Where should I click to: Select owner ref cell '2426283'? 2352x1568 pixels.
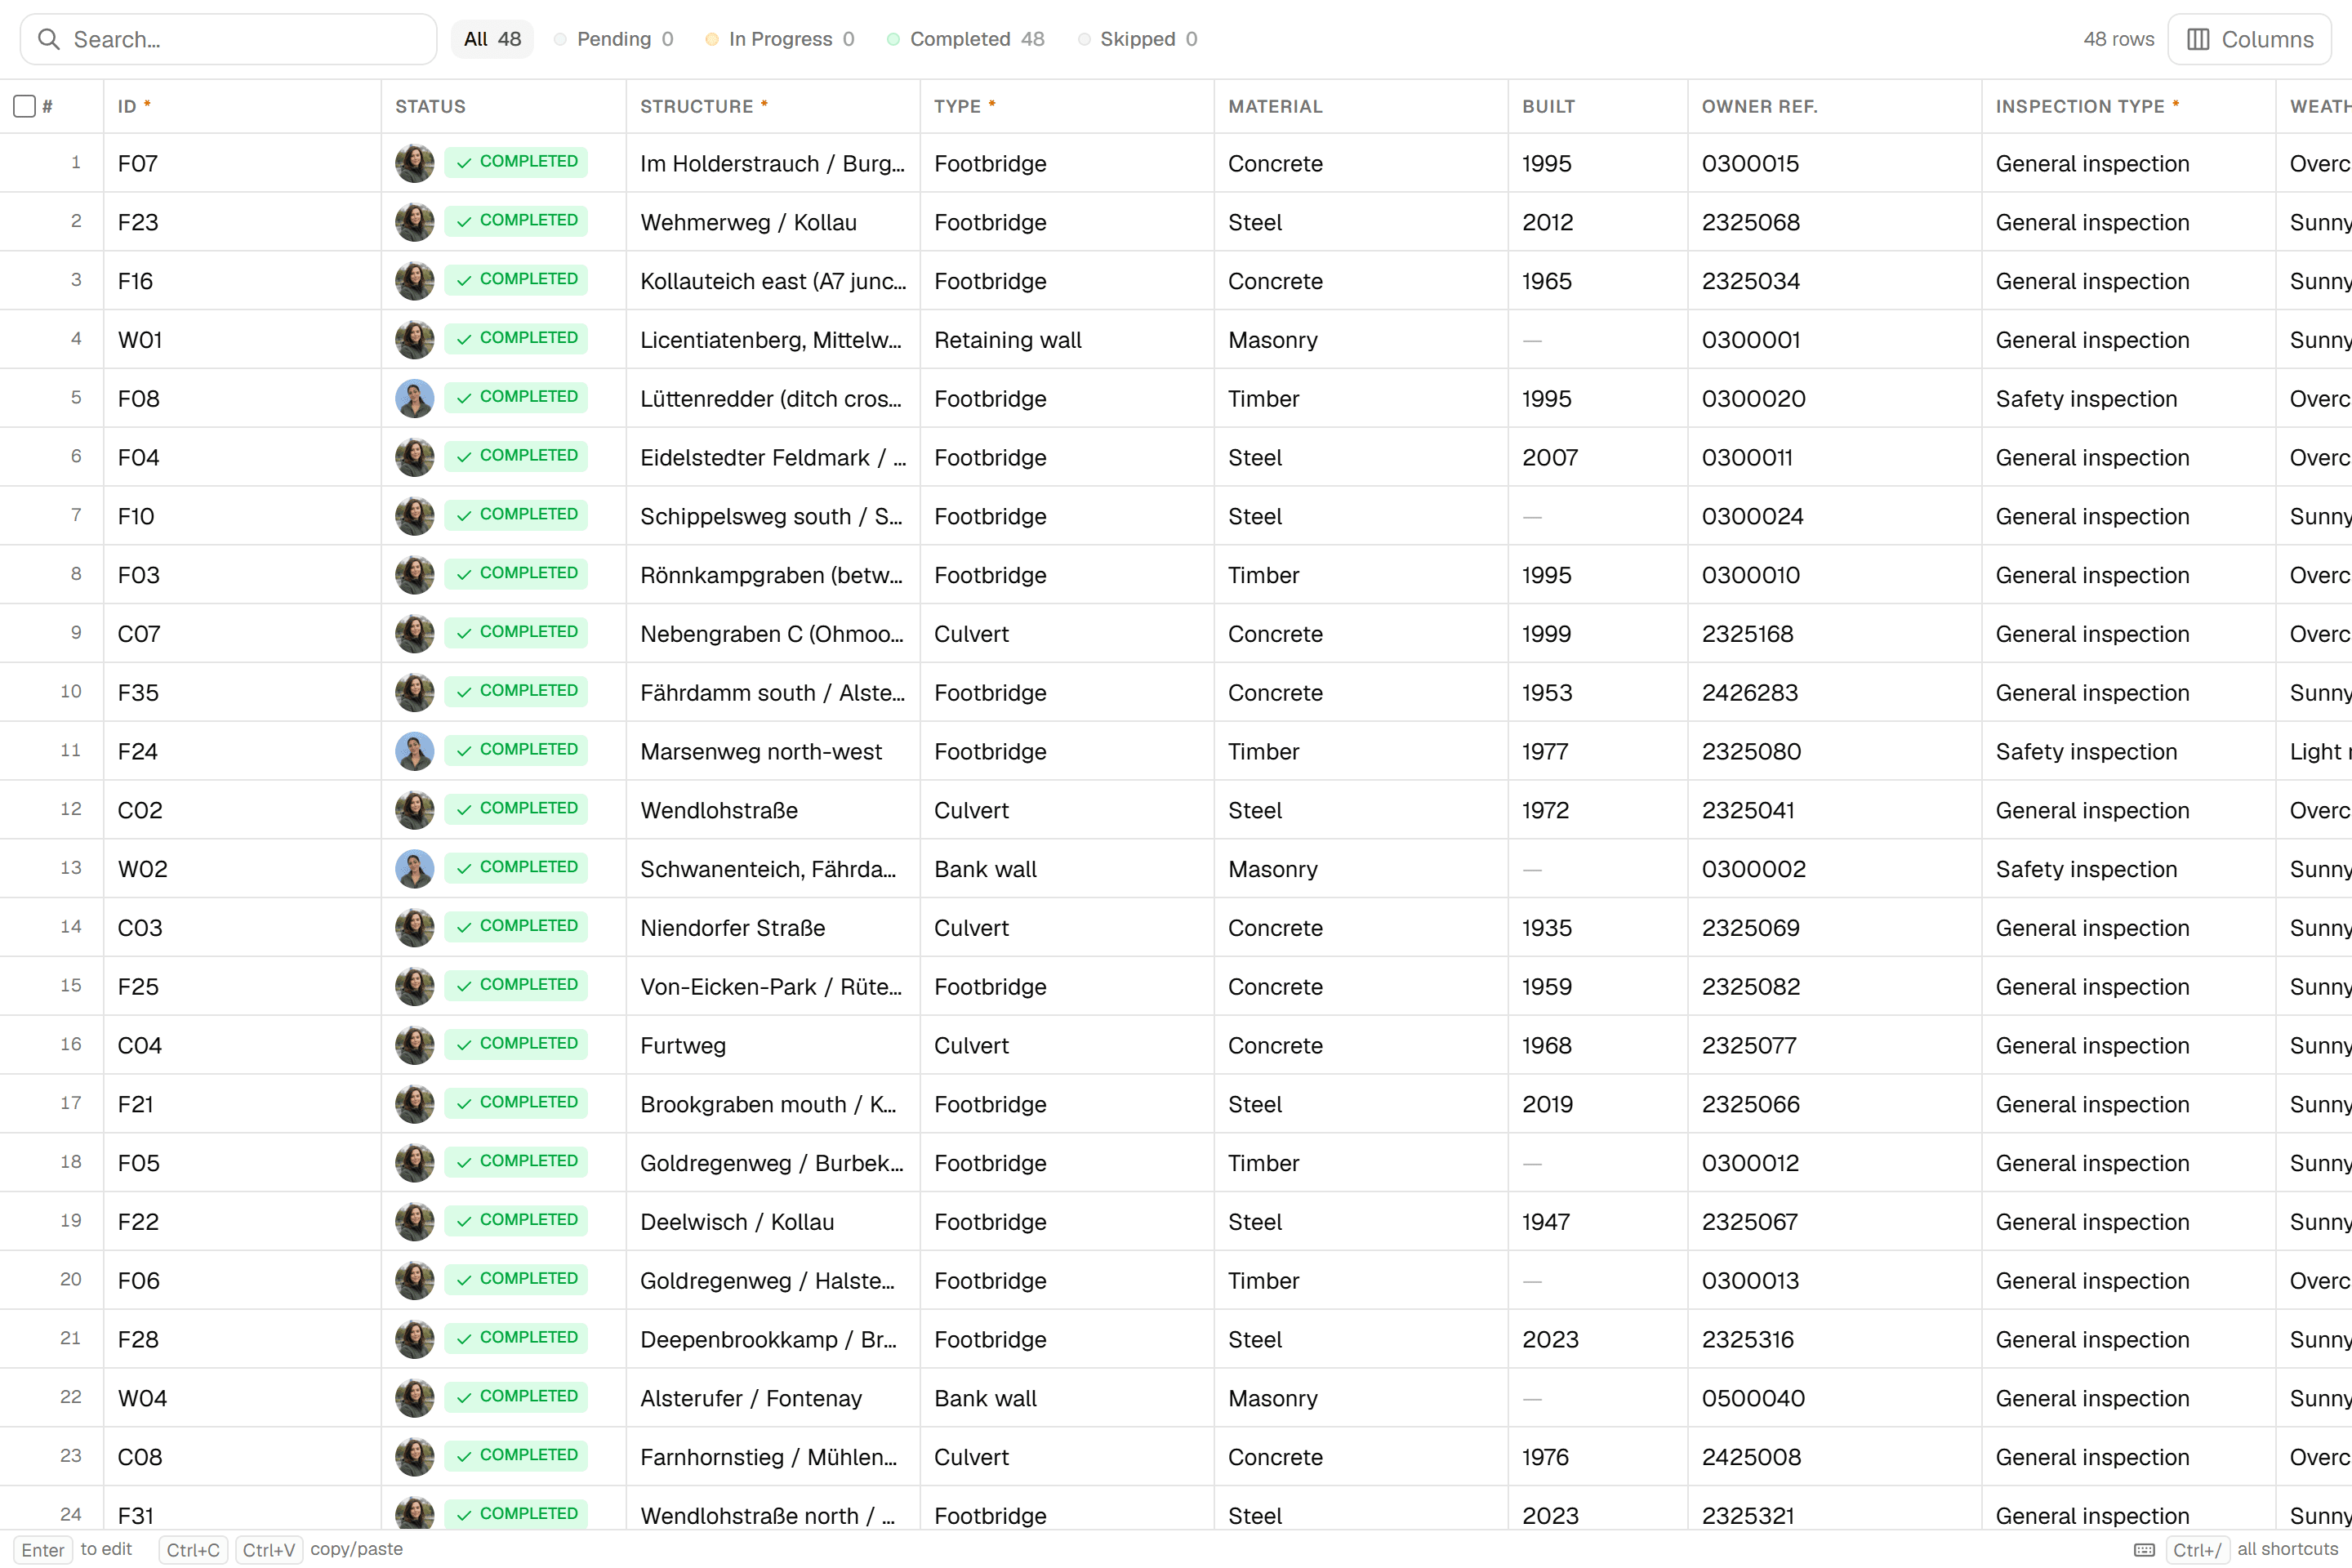coord(1835,692)
